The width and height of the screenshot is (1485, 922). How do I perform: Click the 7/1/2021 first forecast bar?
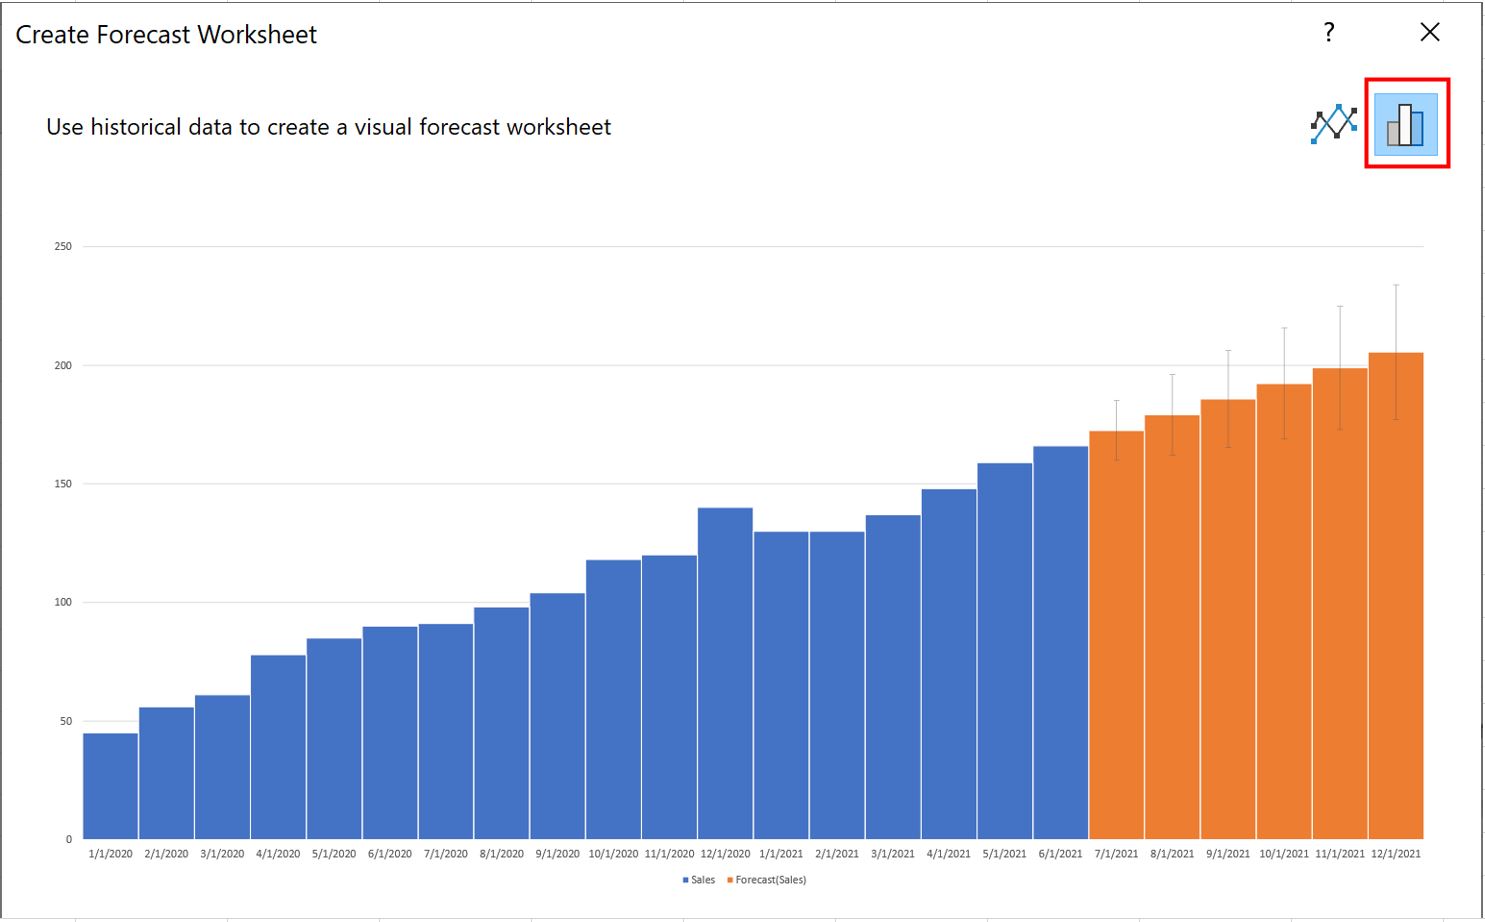[x=1116, y=635]
